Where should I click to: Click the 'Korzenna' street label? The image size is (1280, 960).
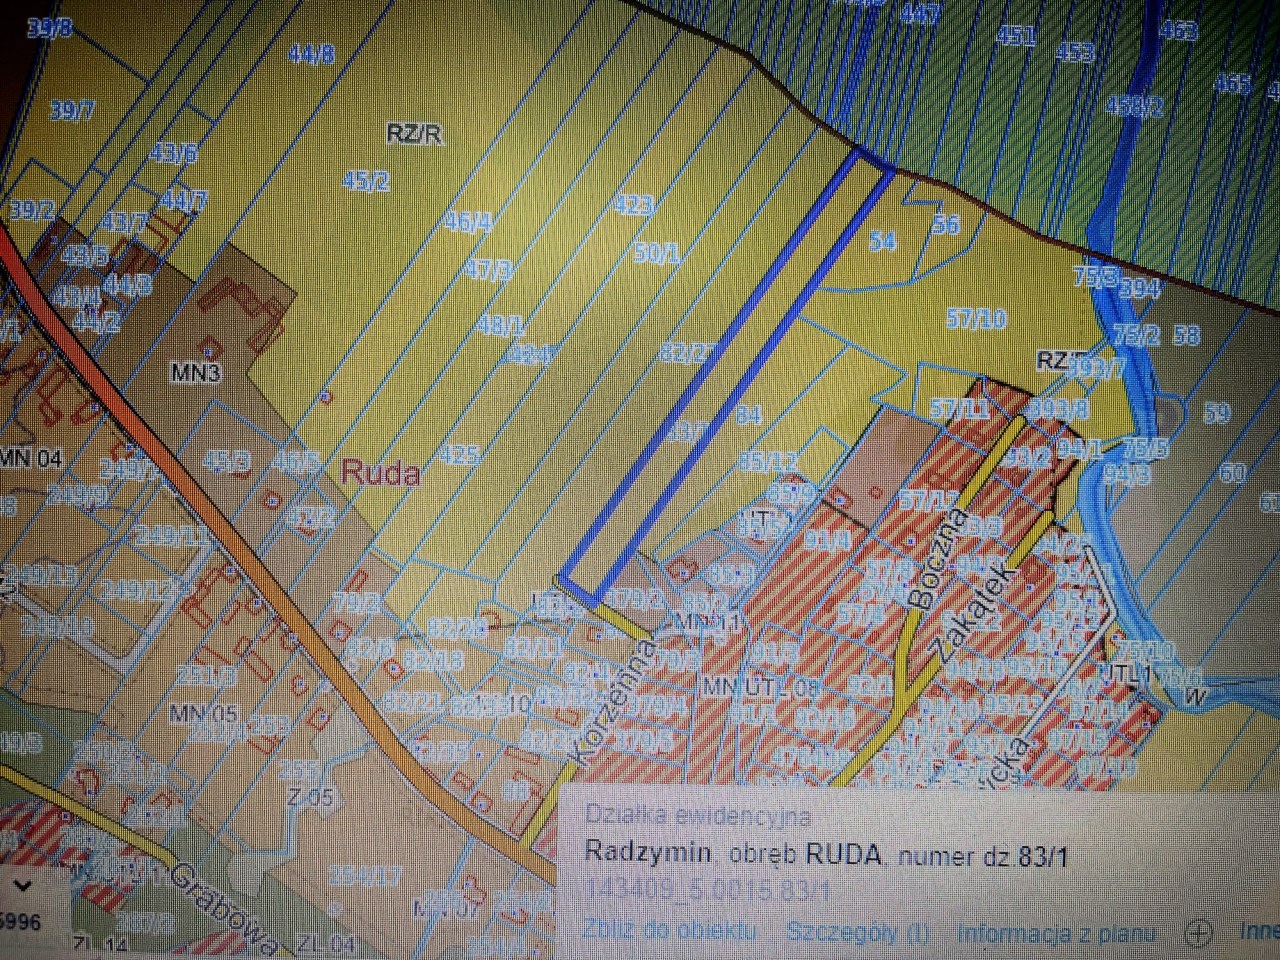point(613,699)
